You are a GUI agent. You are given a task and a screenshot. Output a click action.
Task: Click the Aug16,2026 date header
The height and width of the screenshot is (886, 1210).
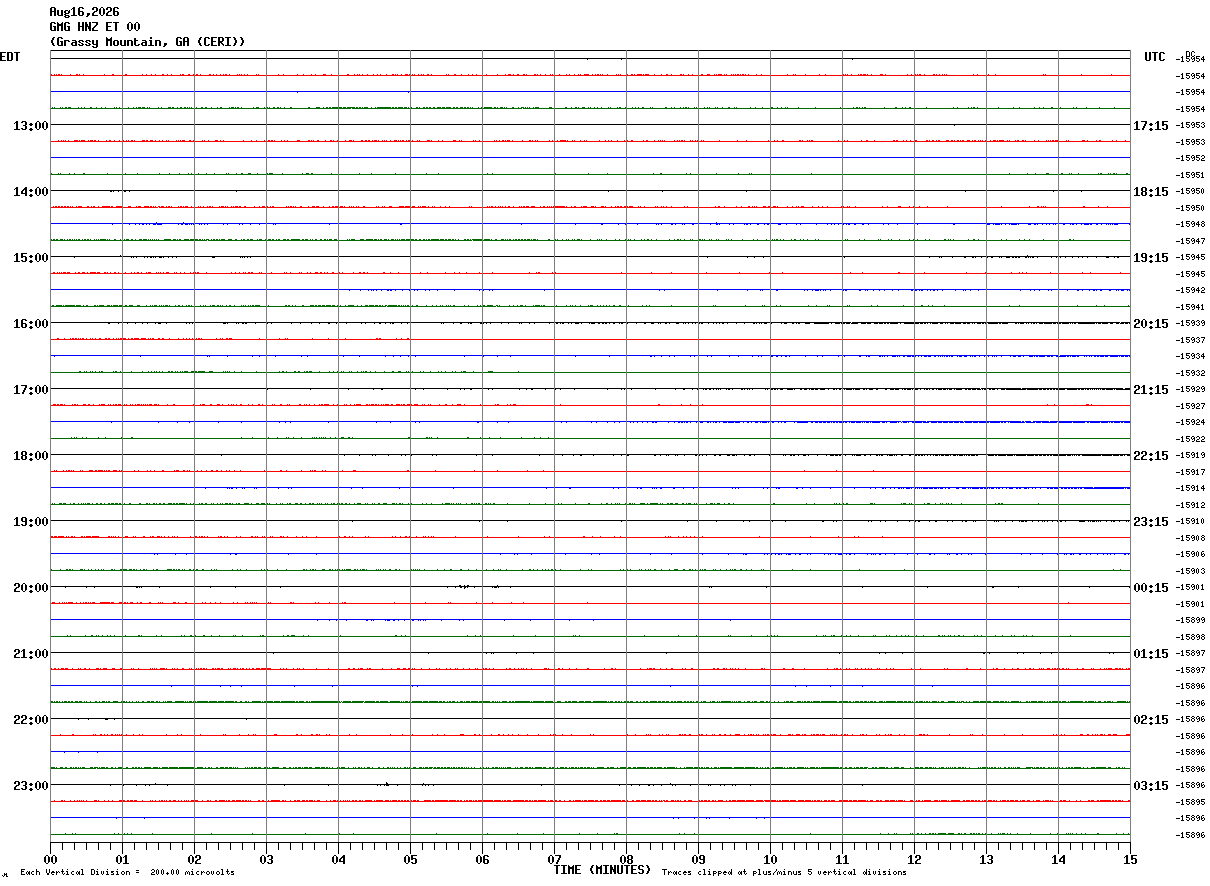pos(84,12)
